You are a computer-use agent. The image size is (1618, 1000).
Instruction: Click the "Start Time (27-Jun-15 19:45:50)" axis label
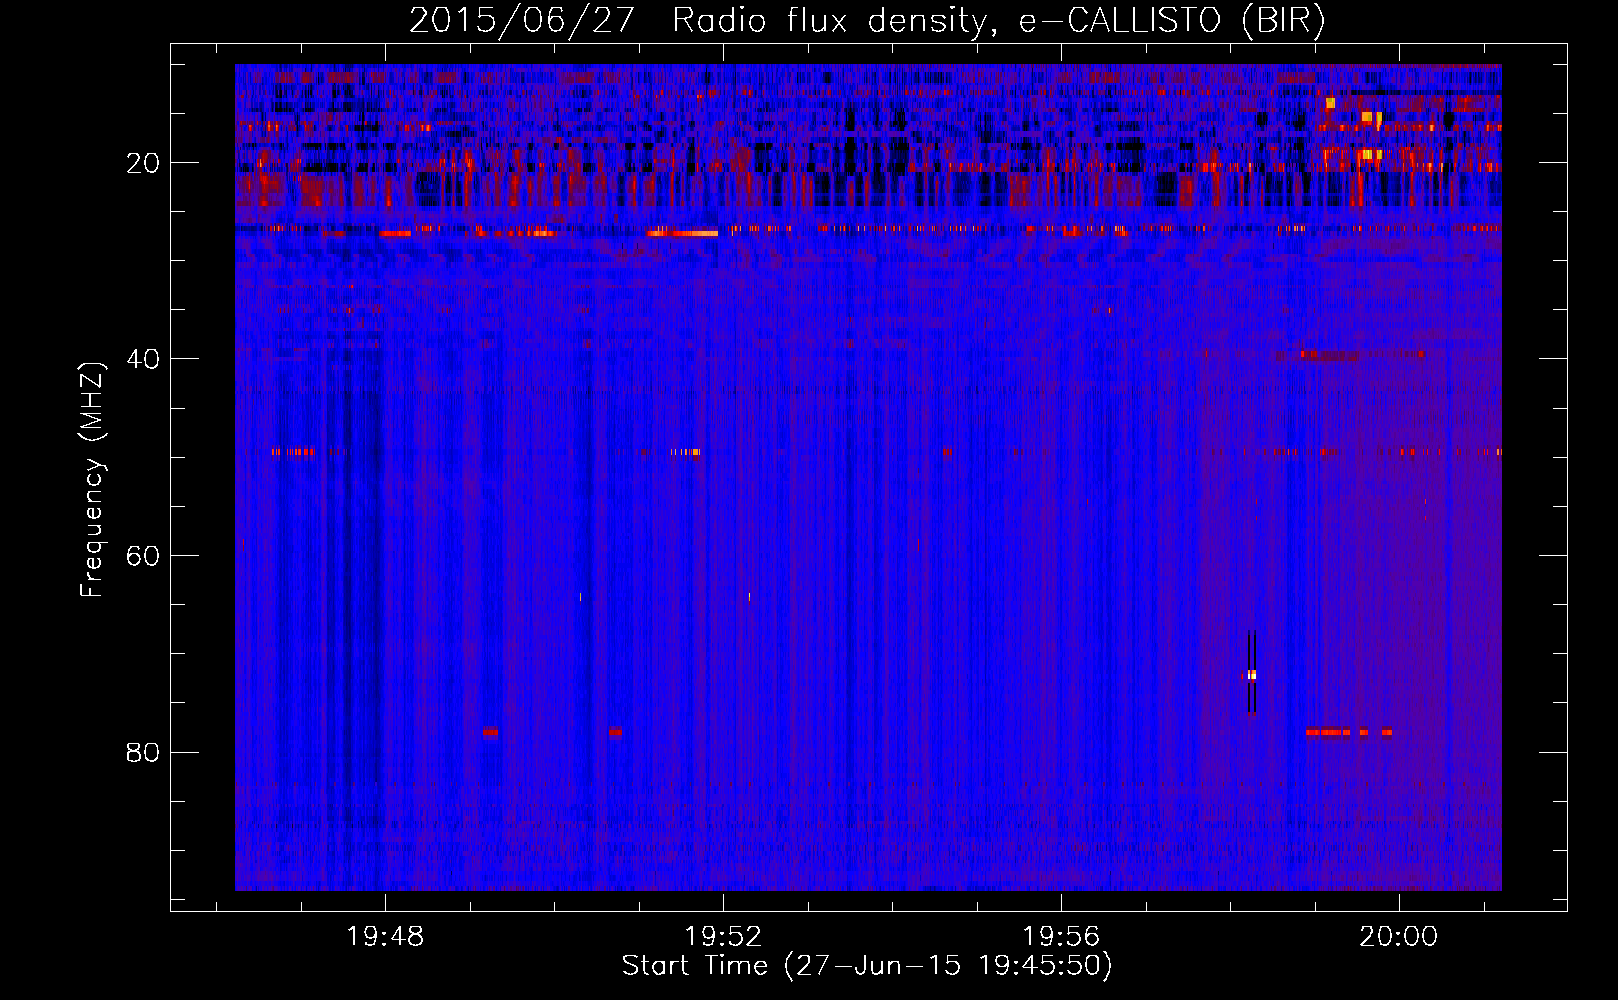(867, 966)
